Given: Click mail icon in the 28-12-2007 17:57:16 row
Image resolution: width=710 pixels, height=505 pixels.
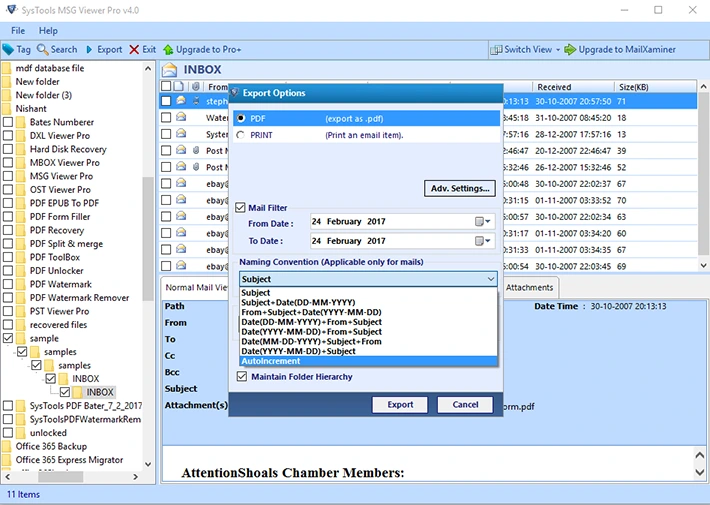Looking at the screenshot, I should [x=181, y=134].
